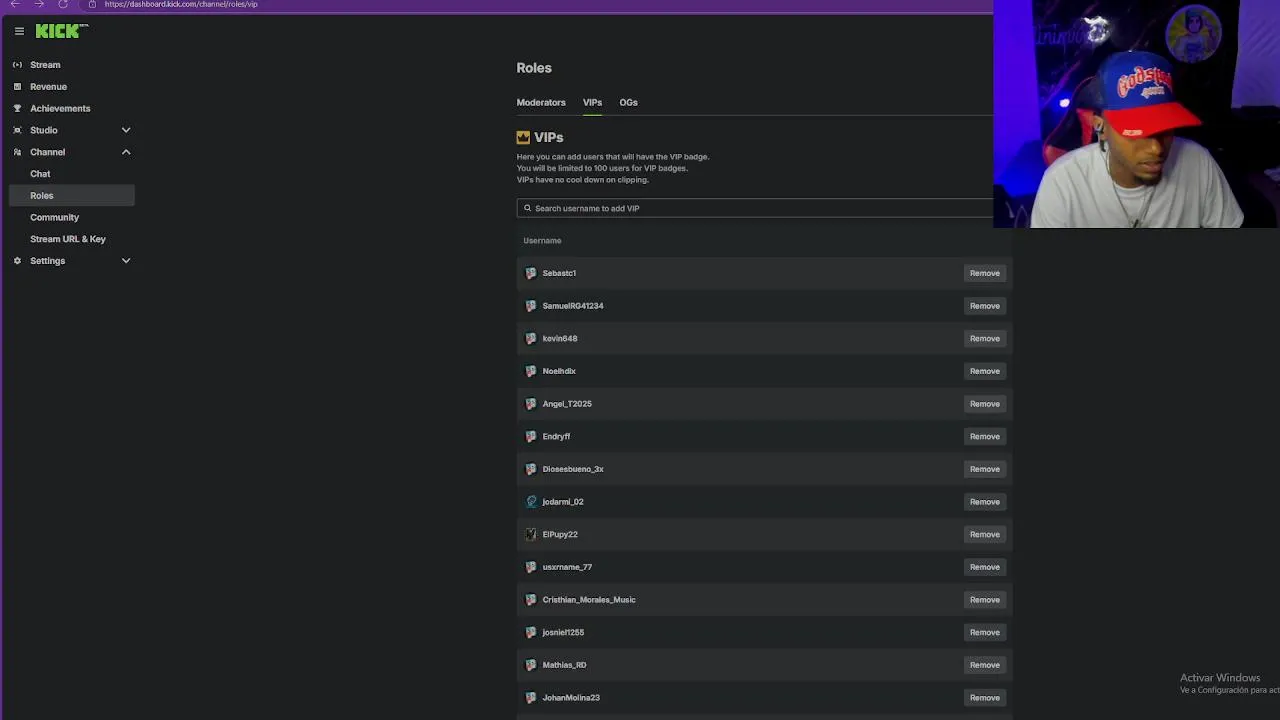Remove ElPupy22 from VIPs

(x=984, y=534)
